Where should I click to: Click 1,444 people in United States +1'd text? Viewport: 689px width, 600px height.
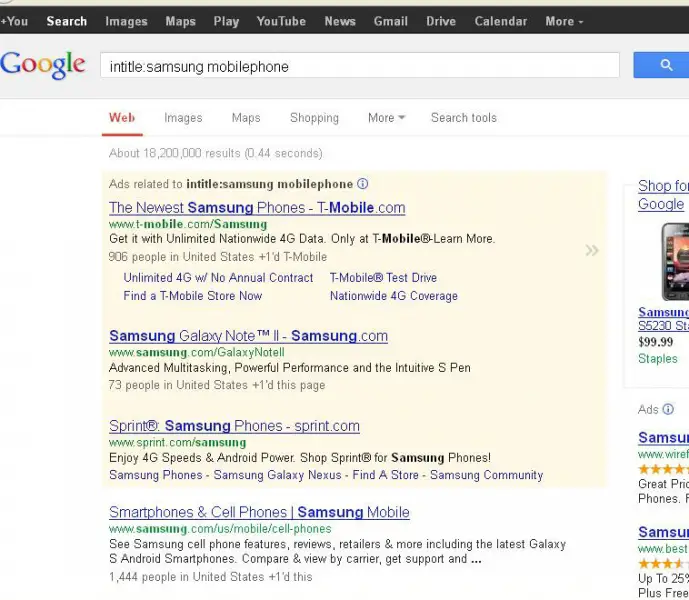coord(211,577)
